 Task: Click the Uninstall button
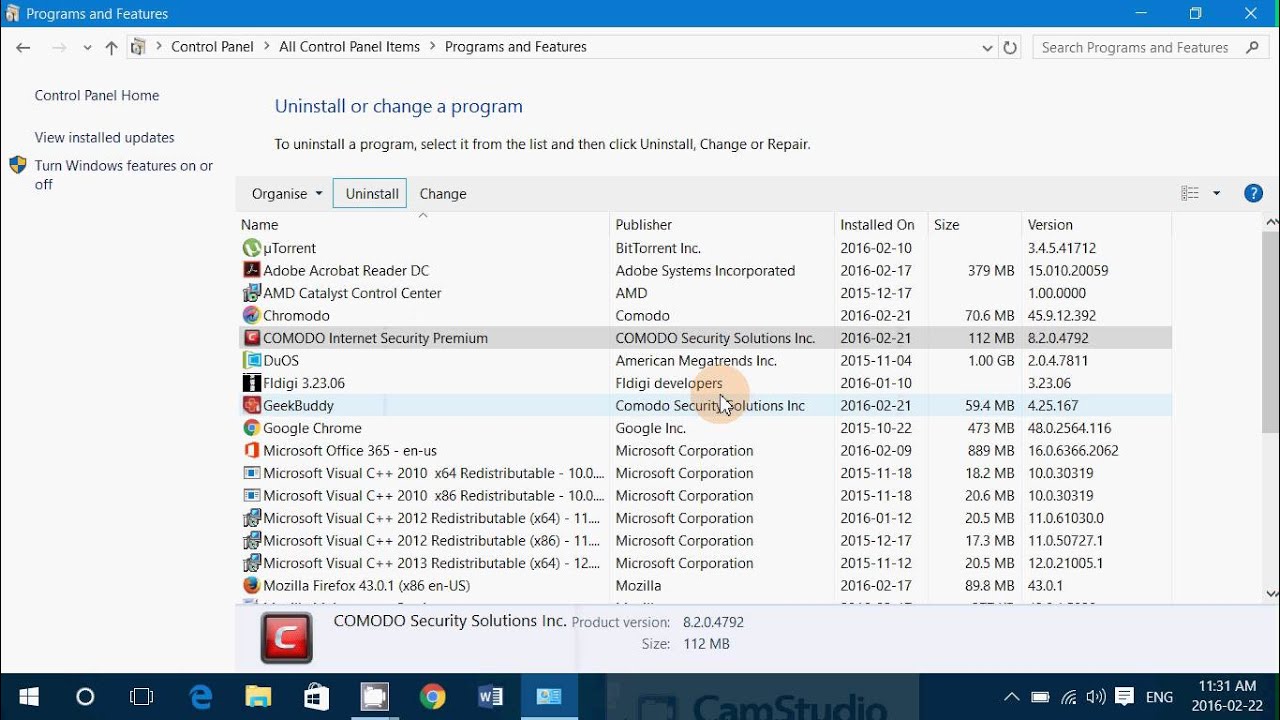point(372,194)
